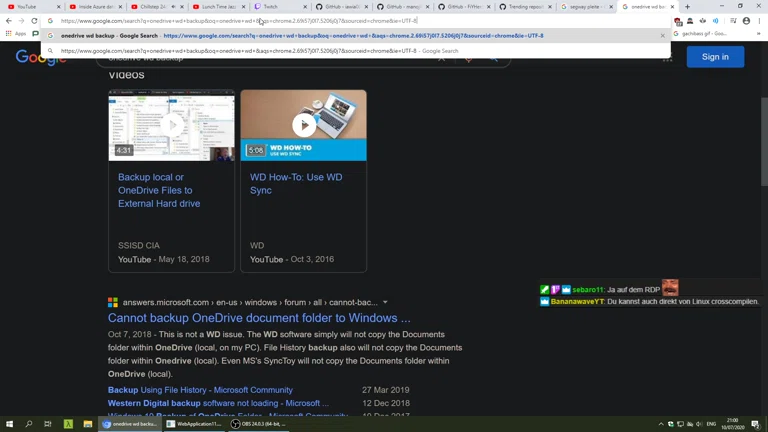Open the Chrome three-dot menu
Viewport: 768px width, 432px height.
coord(759,21)
